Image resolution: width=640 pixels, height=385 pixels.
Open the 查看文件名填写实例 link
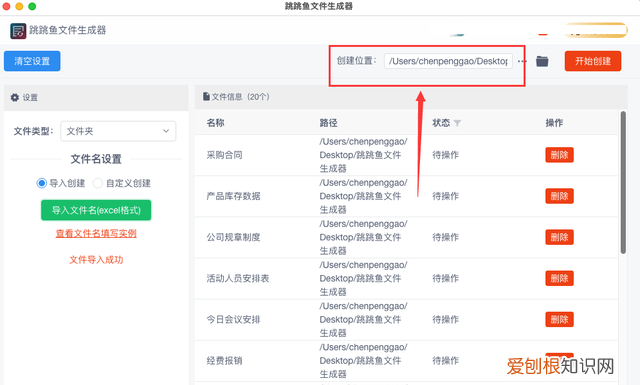[96, 233]
